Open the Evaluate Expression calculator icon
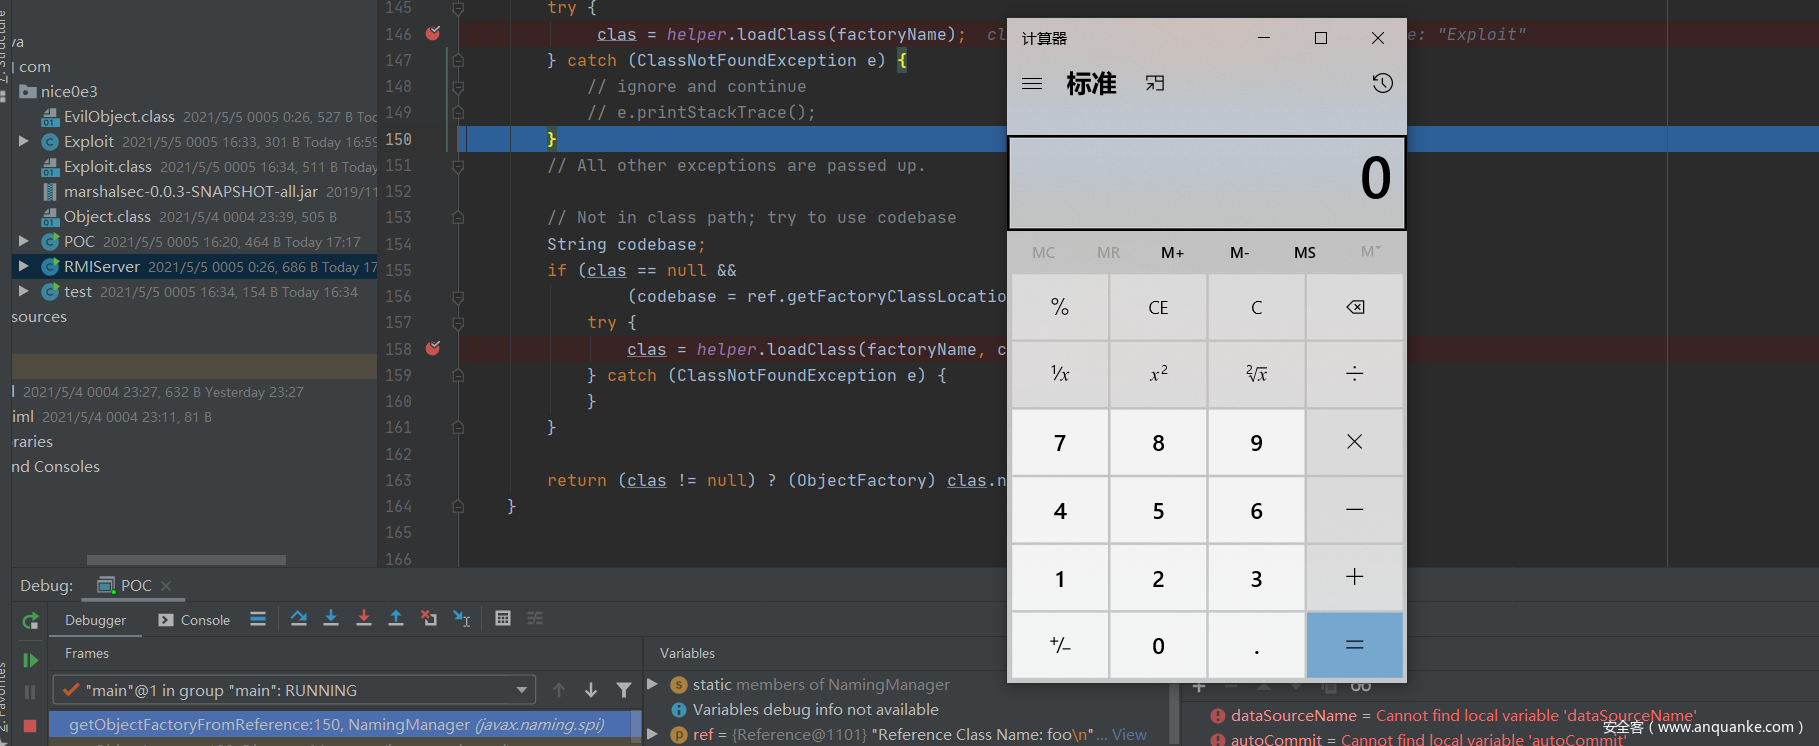The image size is (1819, 746). point(503,619)
